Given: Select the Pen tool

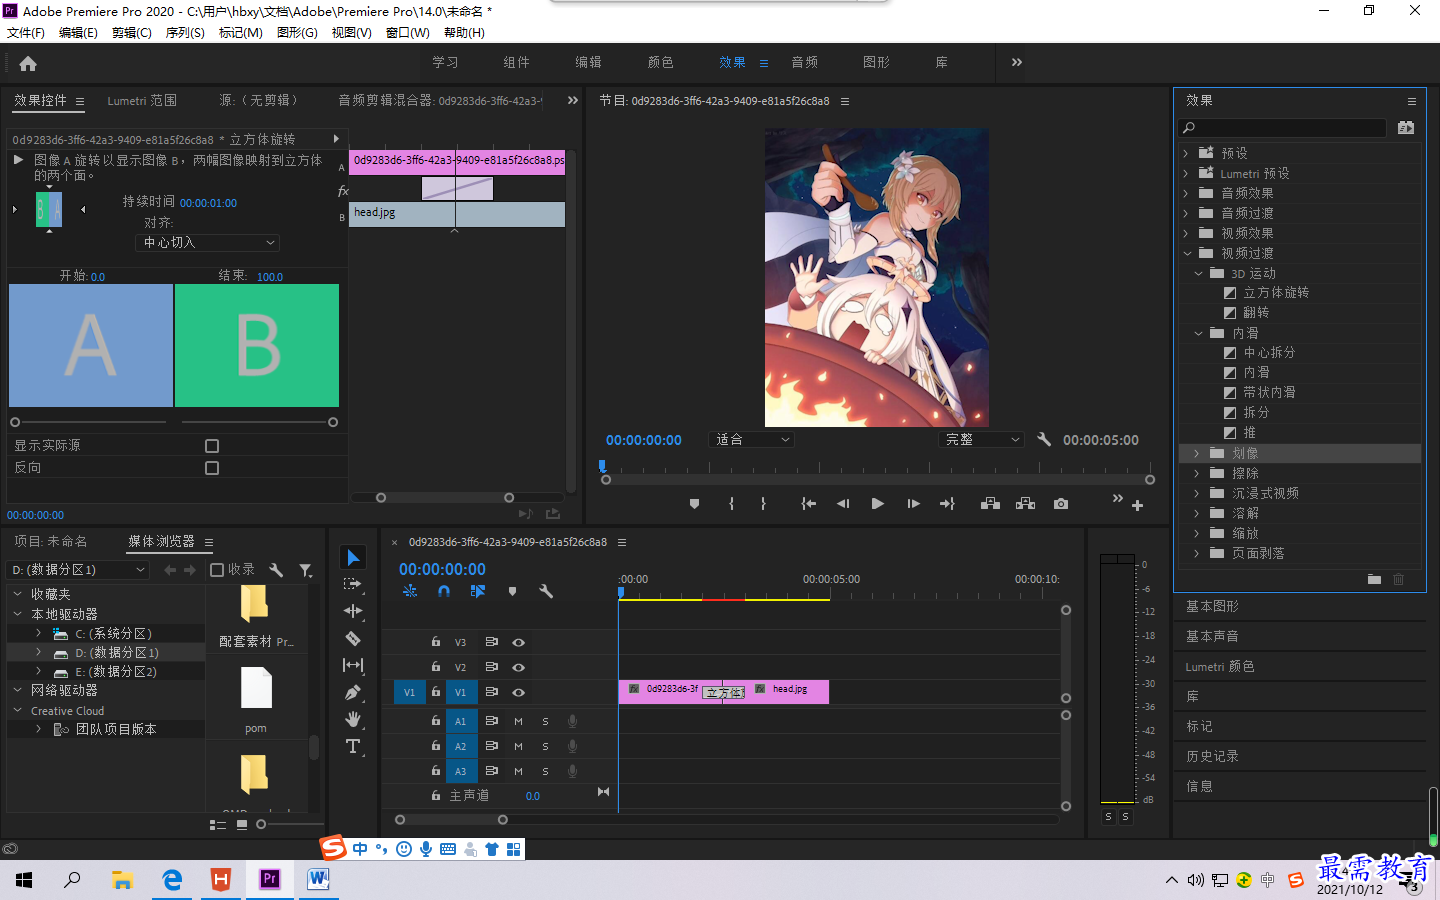Looking at the screenshot, I should [x=353, y=692].
